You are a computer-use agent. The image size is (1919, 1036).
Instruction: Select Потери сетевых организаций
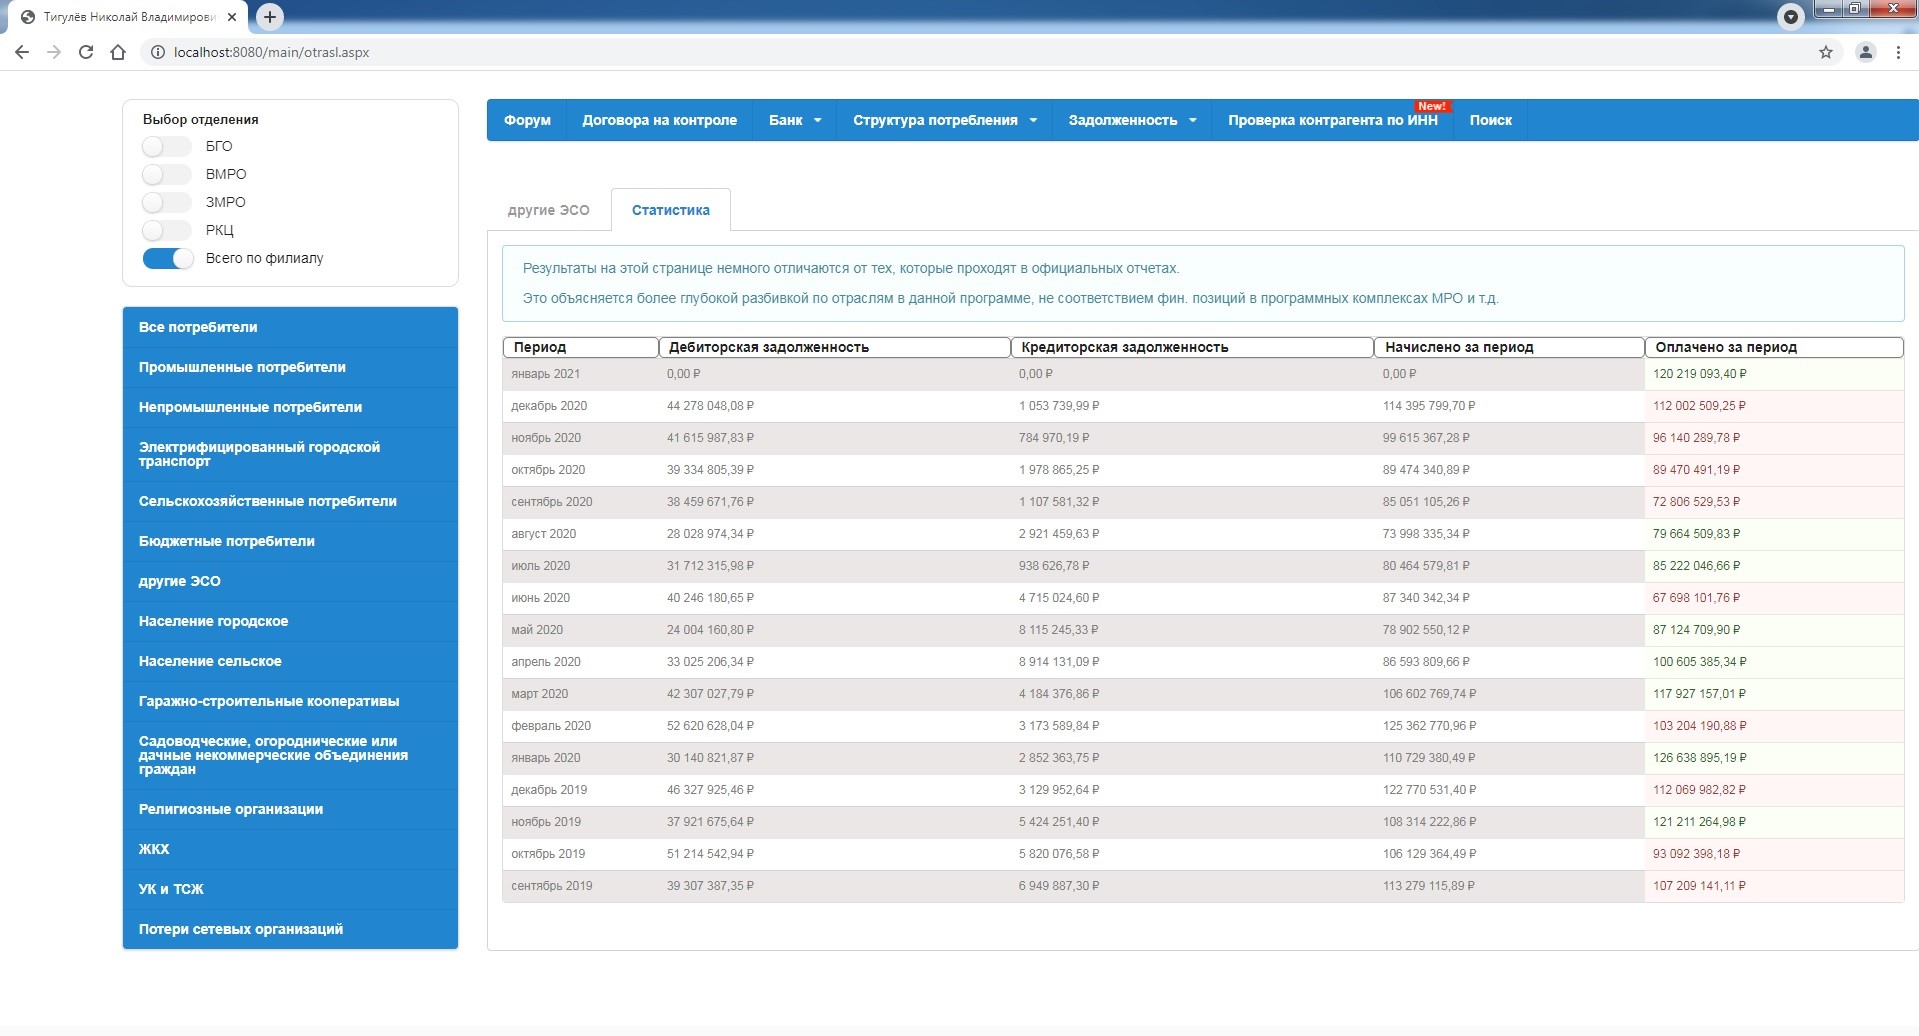290,929
